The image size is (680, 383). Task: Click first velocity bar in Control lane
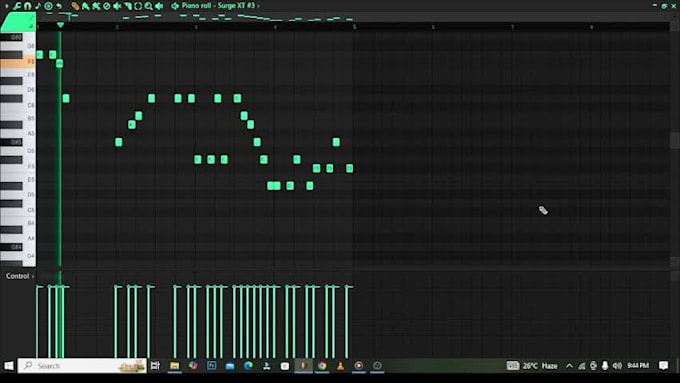[x=38, y=321]
